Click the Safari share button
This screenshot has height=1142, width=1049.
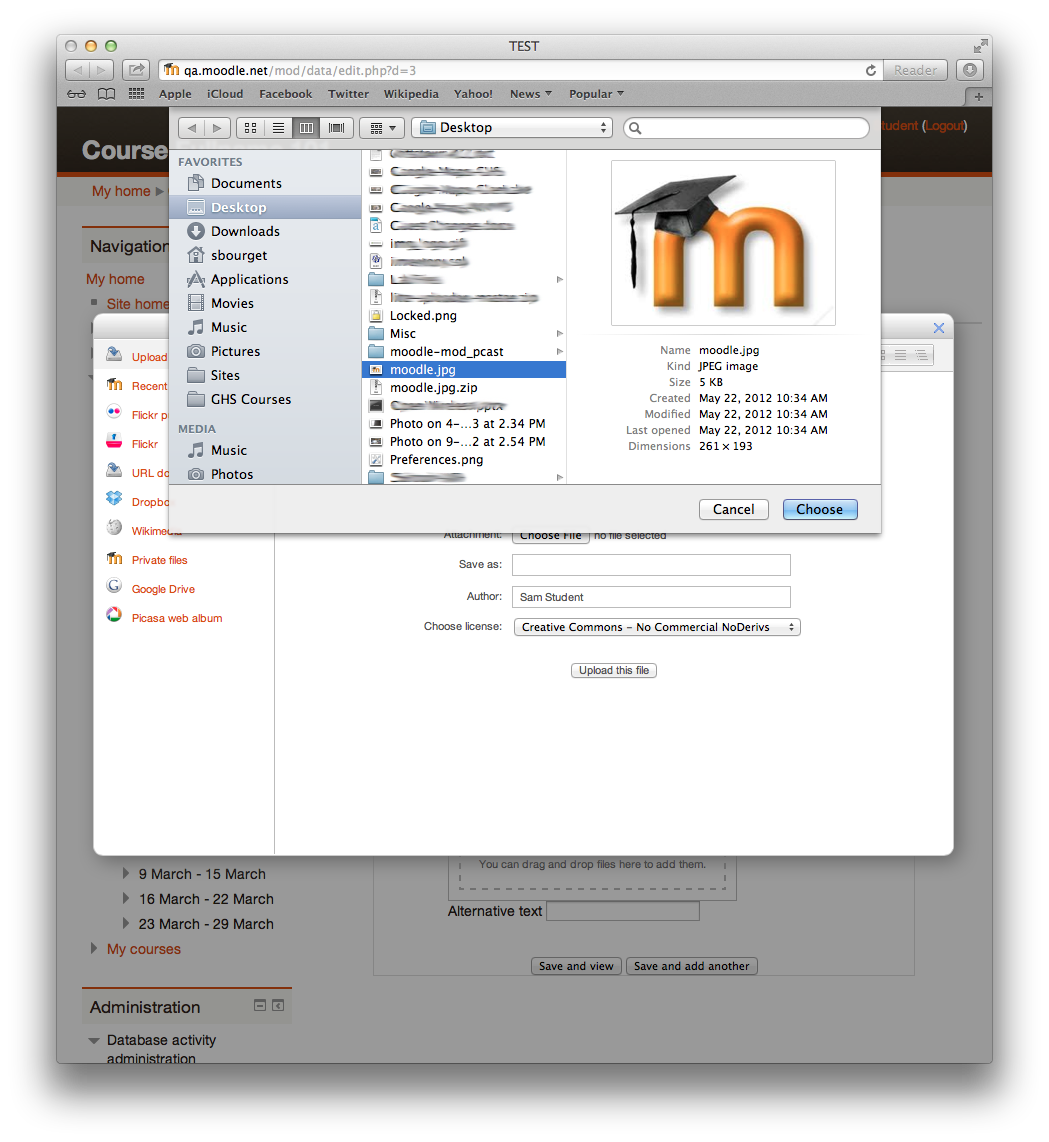tap(135, 70)
